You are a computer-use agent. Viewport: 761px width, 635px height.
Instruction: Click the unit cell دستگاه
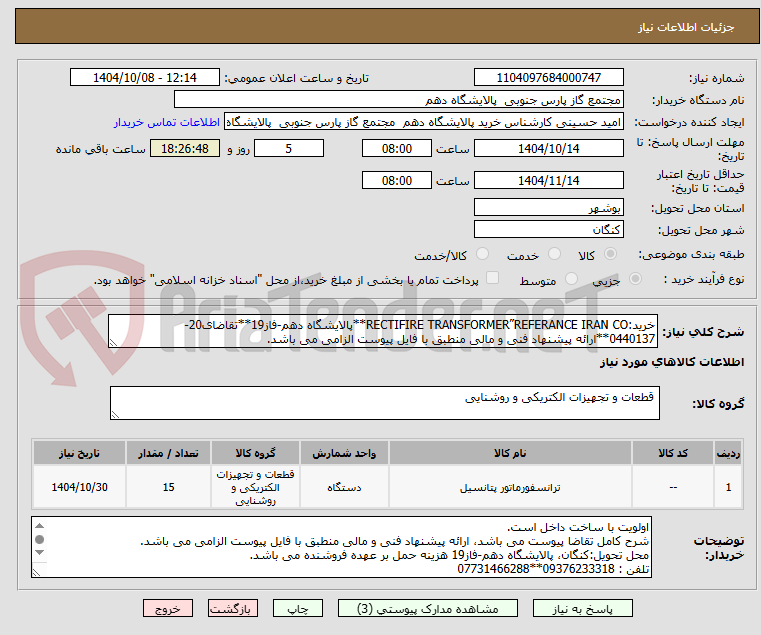(x=344, y=487)
